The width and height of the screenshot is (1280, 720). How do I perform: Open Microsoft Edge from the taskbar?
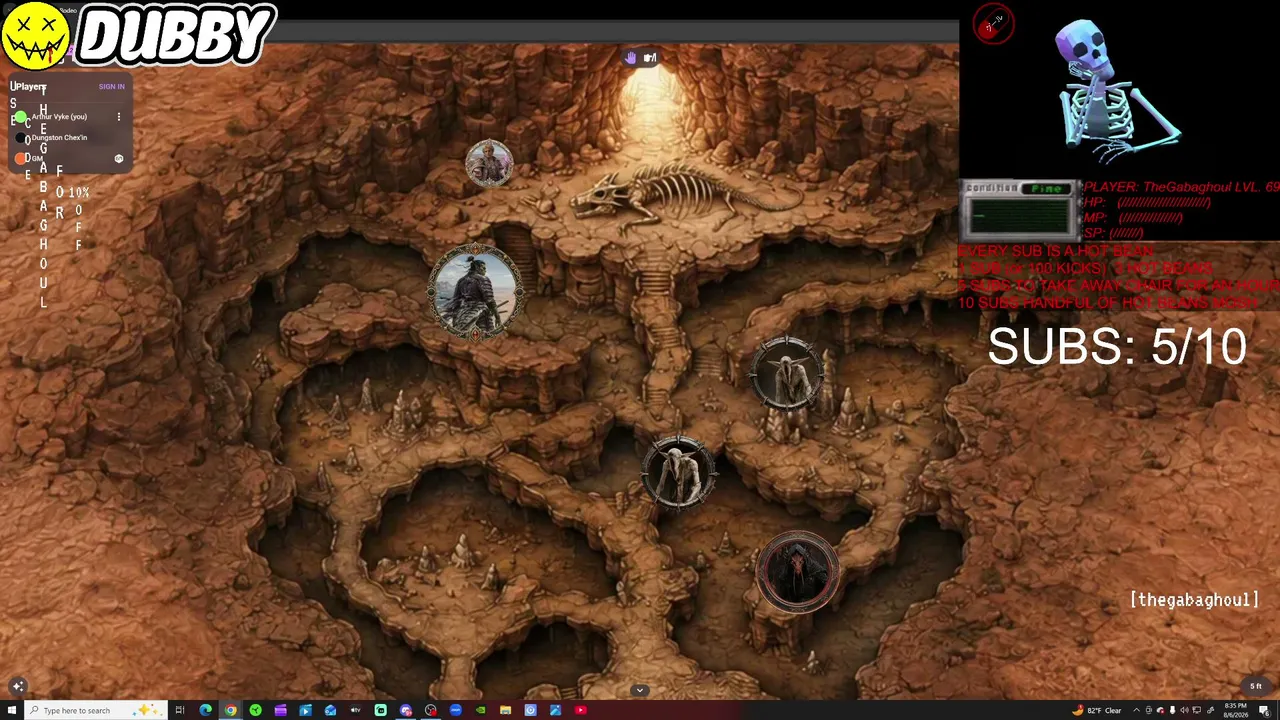[206, 710]
